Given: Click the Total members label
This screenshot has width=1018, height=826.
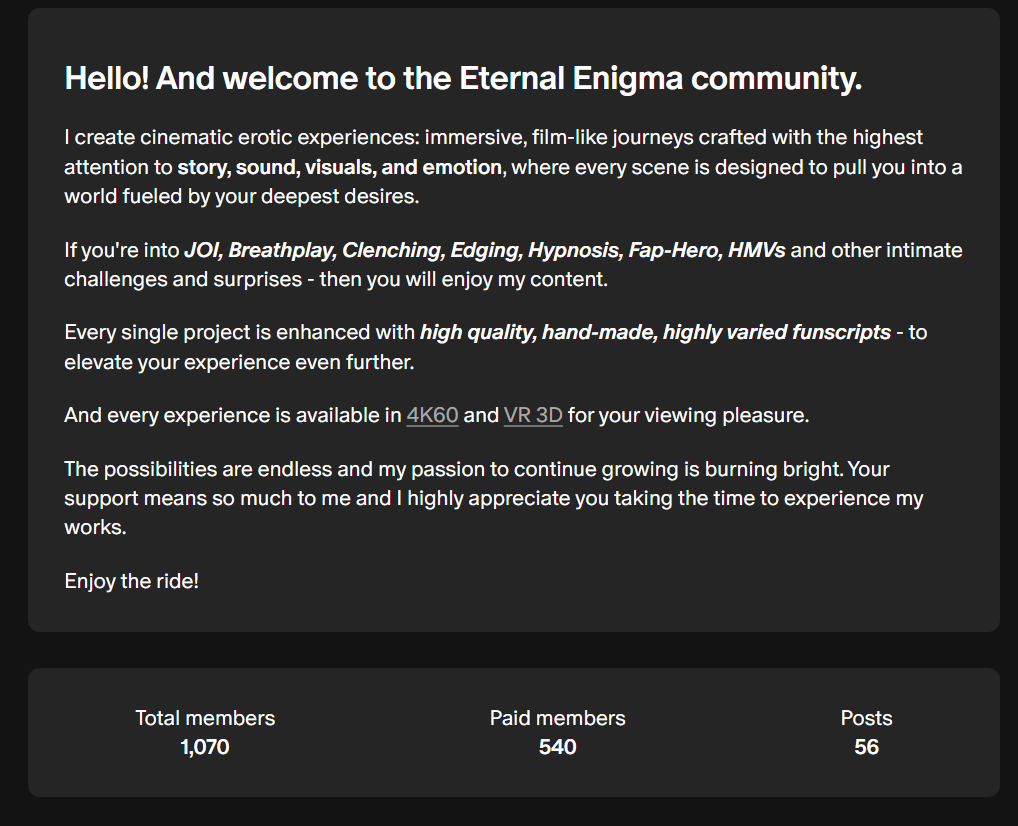Looking at the screenshot, I should 205,718.
